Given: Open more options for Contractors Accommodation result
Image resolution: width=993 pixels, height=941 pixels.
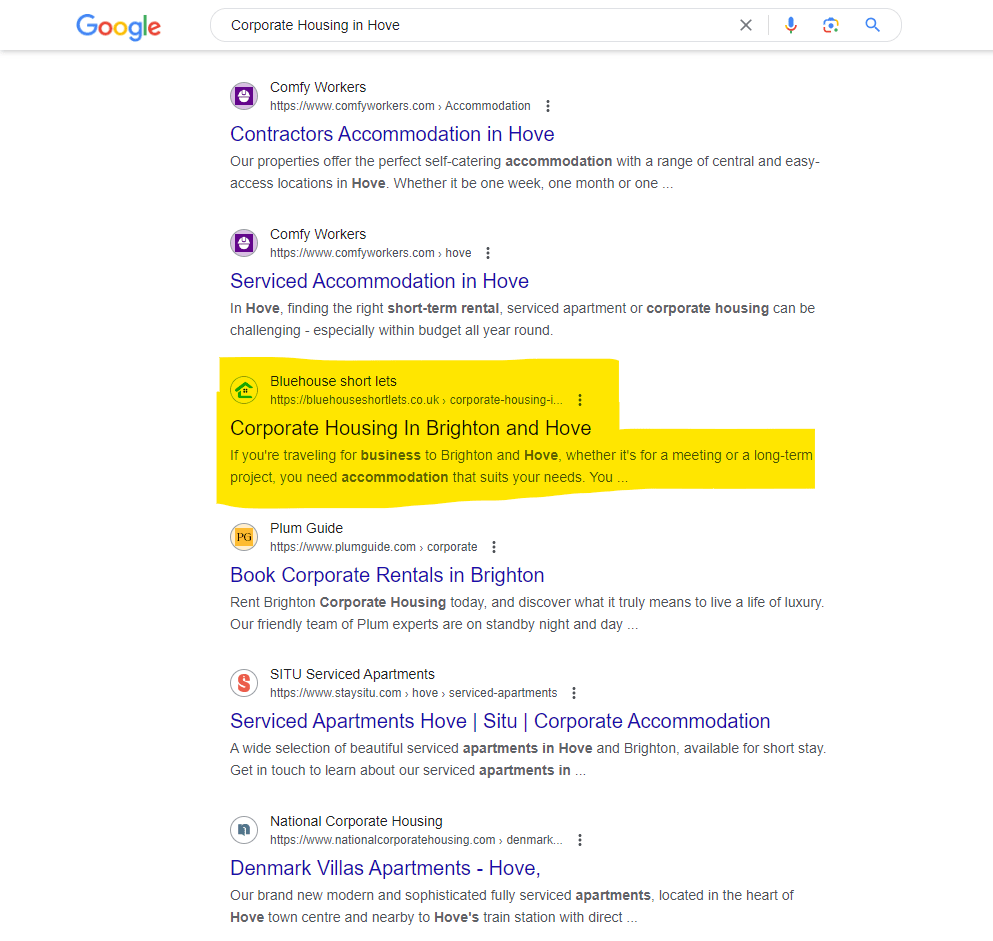Looking at the screenshot, I should coord(548,106).
